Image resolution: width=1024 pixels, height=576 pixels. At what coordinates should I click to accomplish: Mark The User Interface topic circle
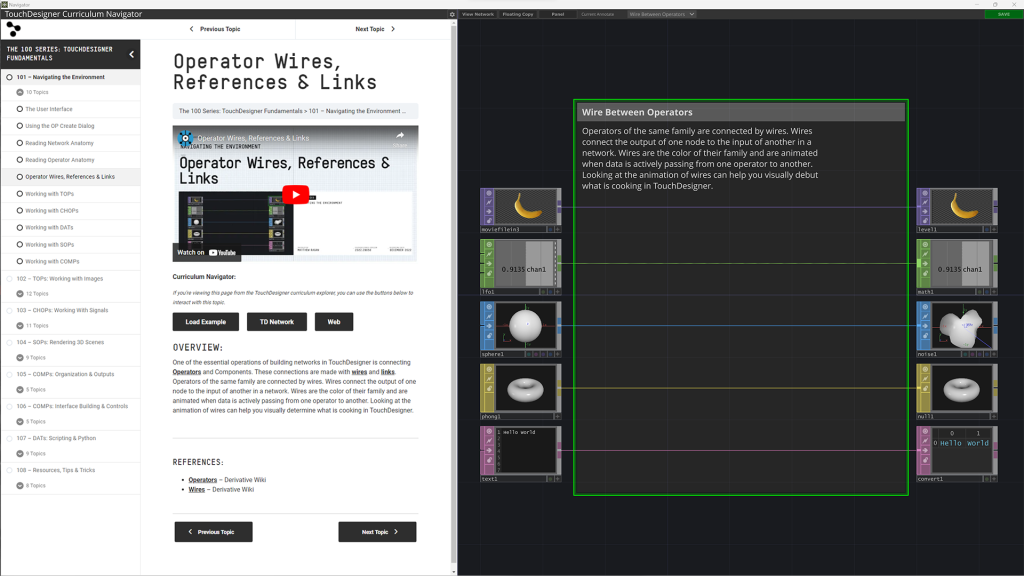(19, 109)
